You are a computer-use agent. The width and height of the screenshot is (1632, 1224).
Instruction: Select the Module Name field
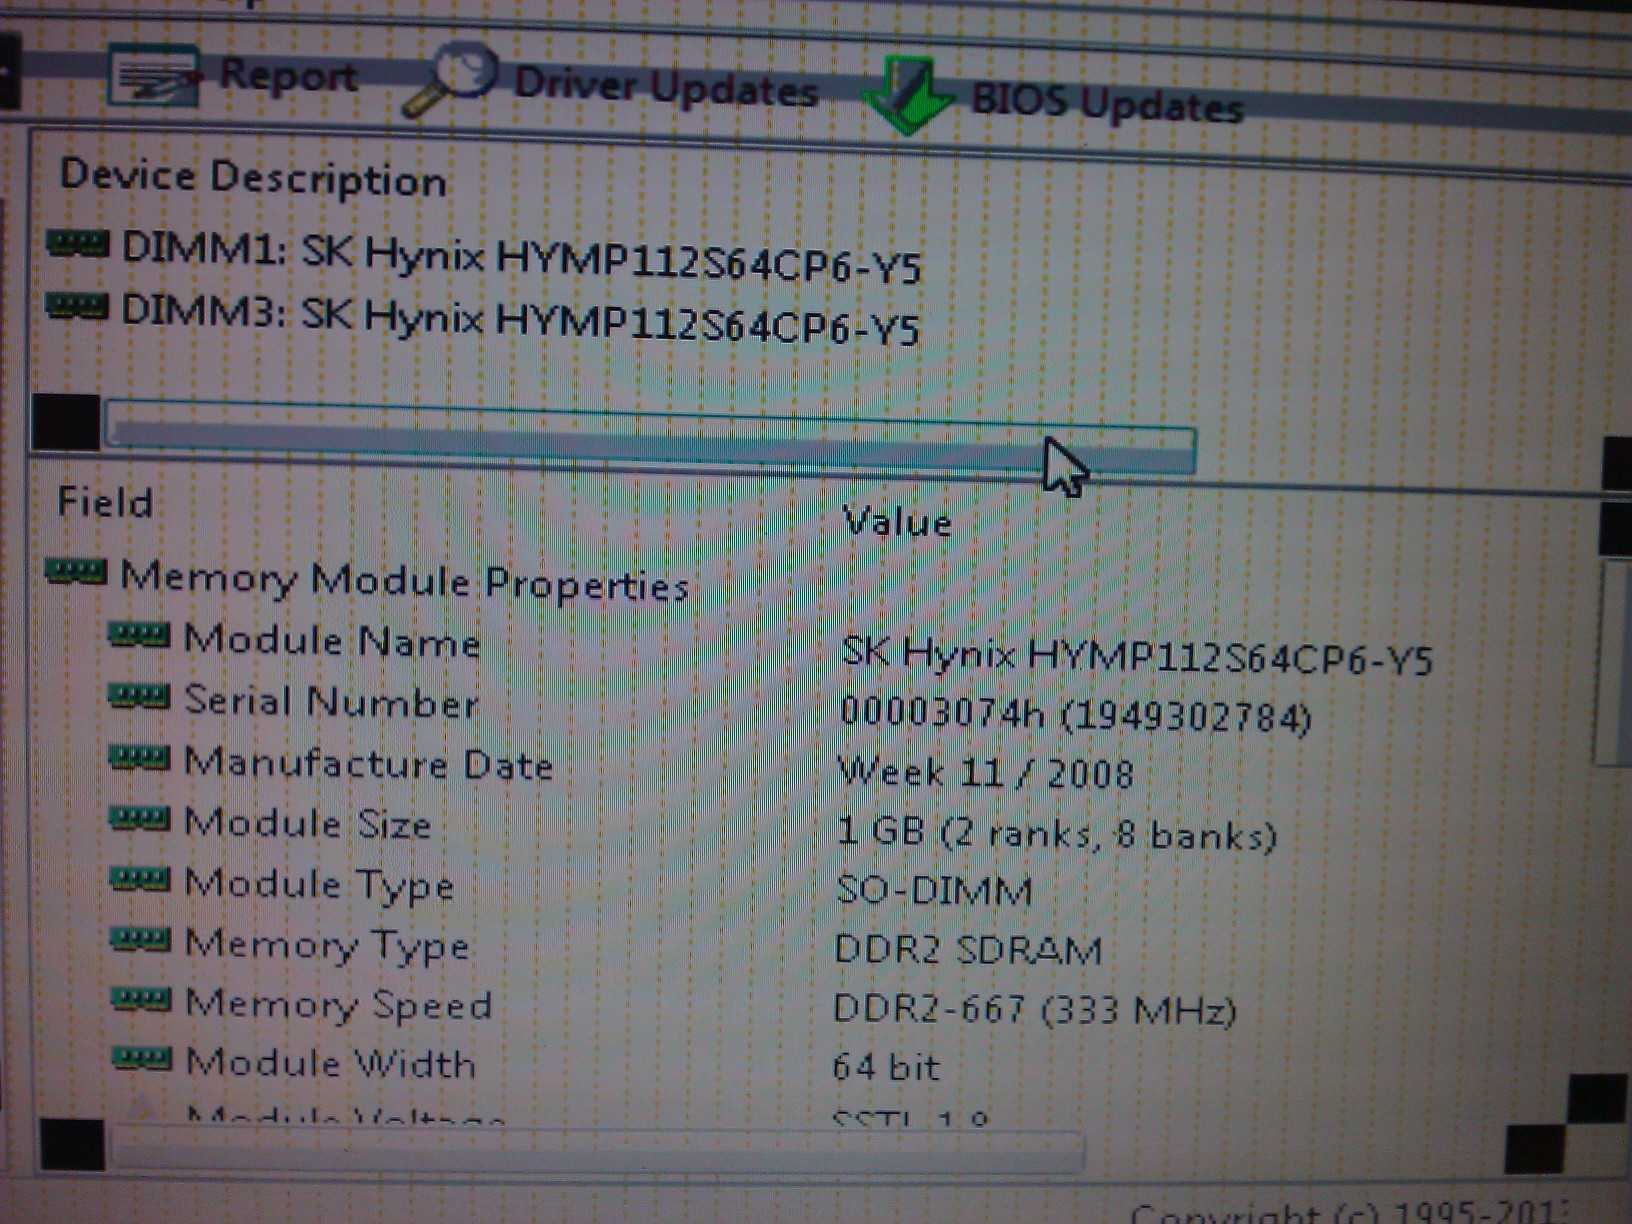pos(333,641)
